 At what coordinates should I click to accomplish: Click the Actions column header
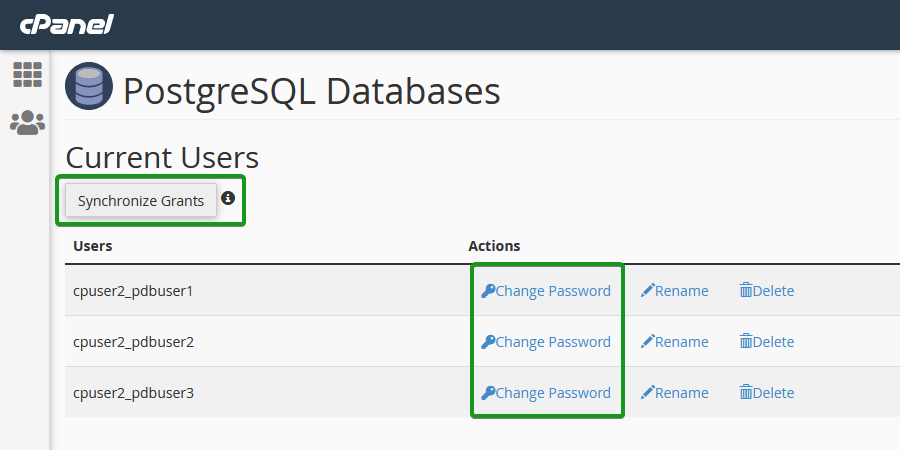(494, 246)
